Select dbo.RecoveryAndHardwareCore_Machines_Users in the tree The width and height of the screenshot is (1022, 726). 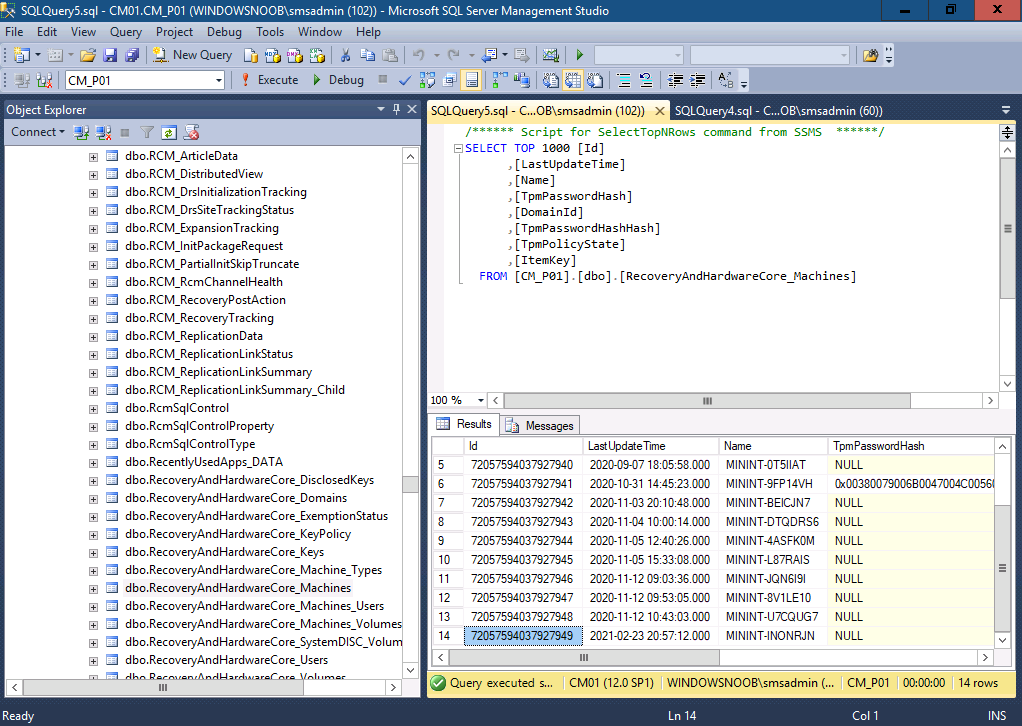coord(254,606)
